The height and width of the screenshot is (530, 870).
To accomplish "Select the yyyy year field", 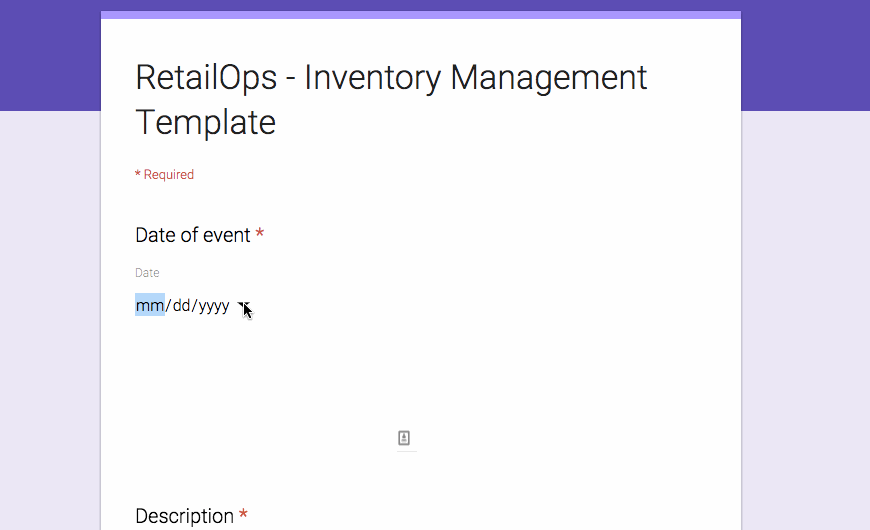I will pyautogui.click(x=214, y=306).
